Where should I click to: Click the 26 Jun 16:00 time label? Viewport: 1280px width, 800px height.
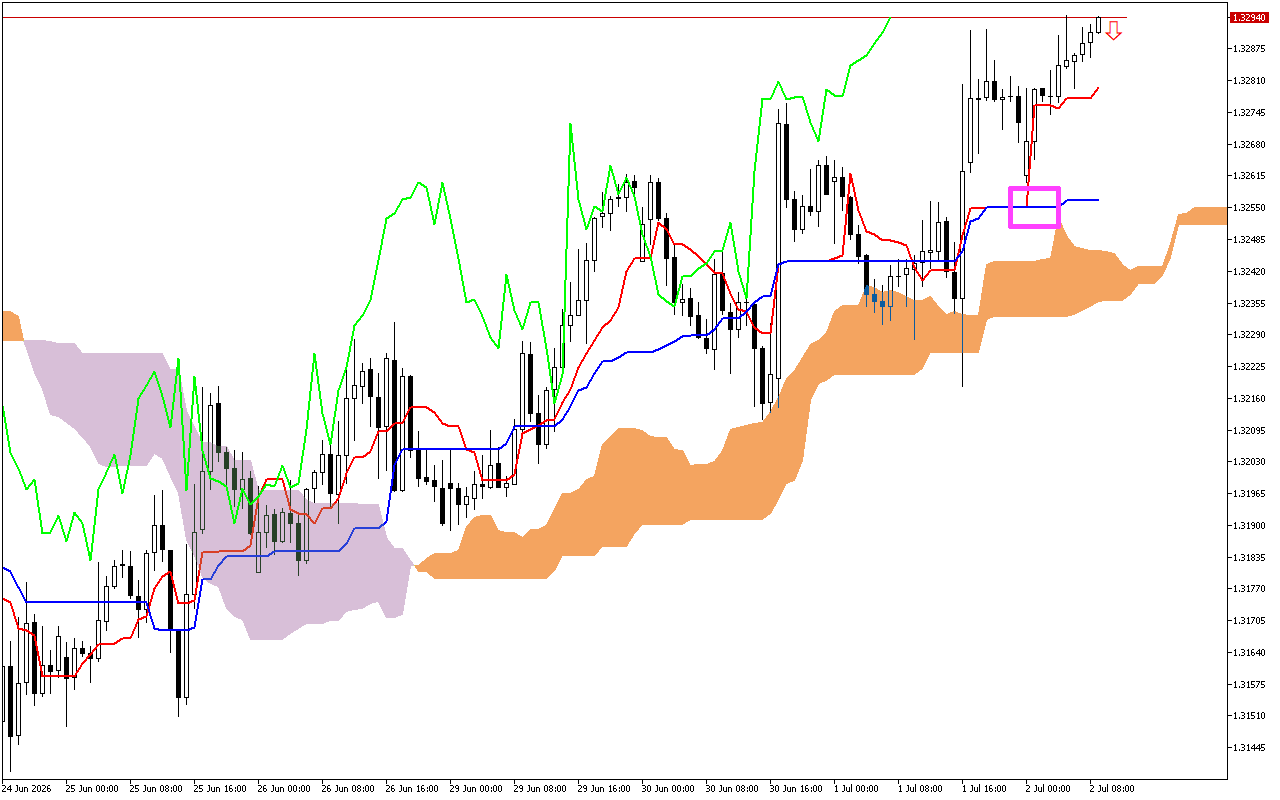tap(412, 788)
